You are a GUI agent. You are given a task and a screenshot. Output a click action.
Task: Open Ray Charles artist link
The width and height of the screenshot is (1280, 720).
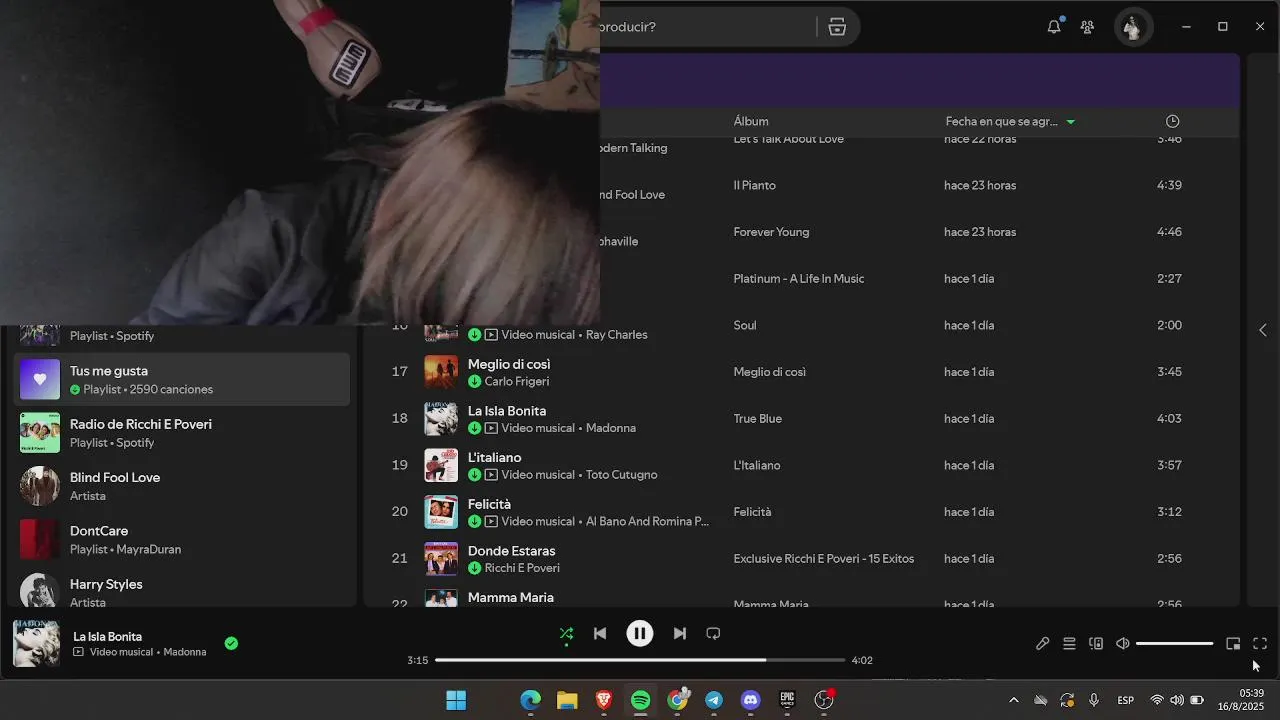tap(617, 335)
